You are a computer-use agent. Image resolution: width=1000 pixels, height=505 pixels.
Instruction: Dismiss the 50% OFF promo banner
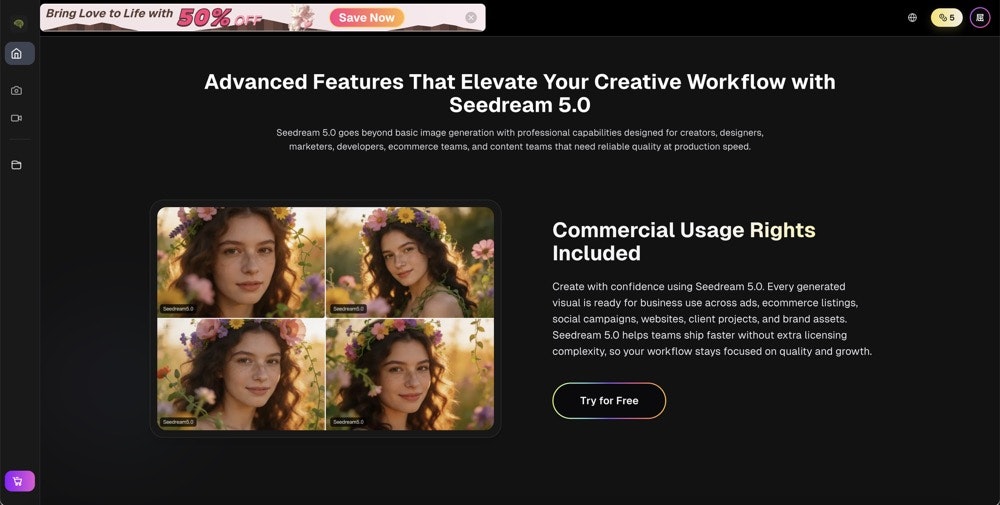click(x=471, y=18)
